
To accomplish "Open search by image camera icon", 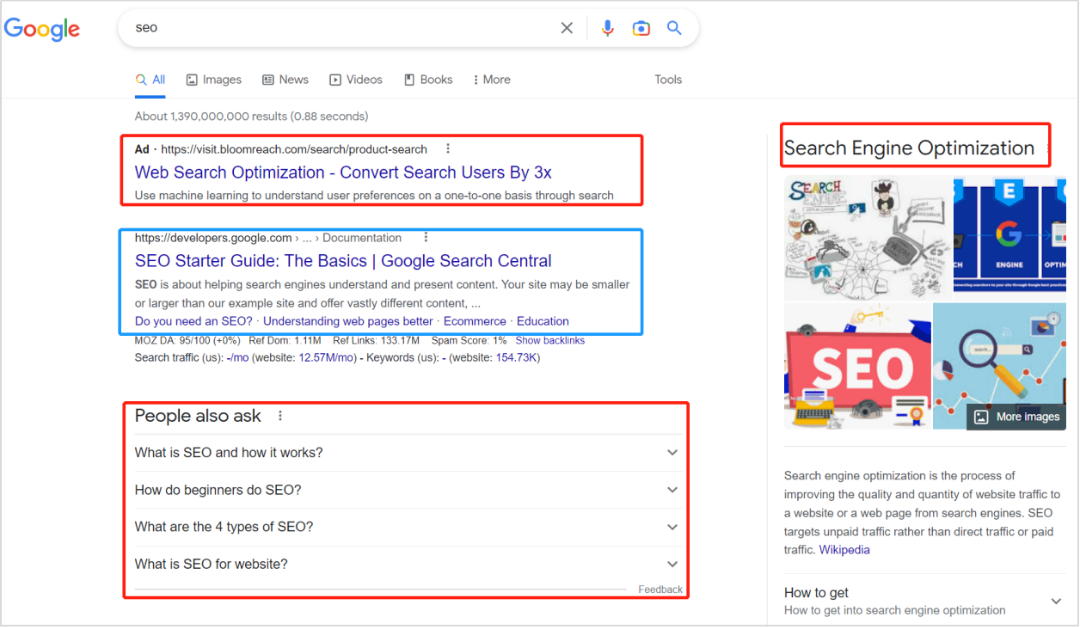I will coord(641,28).
